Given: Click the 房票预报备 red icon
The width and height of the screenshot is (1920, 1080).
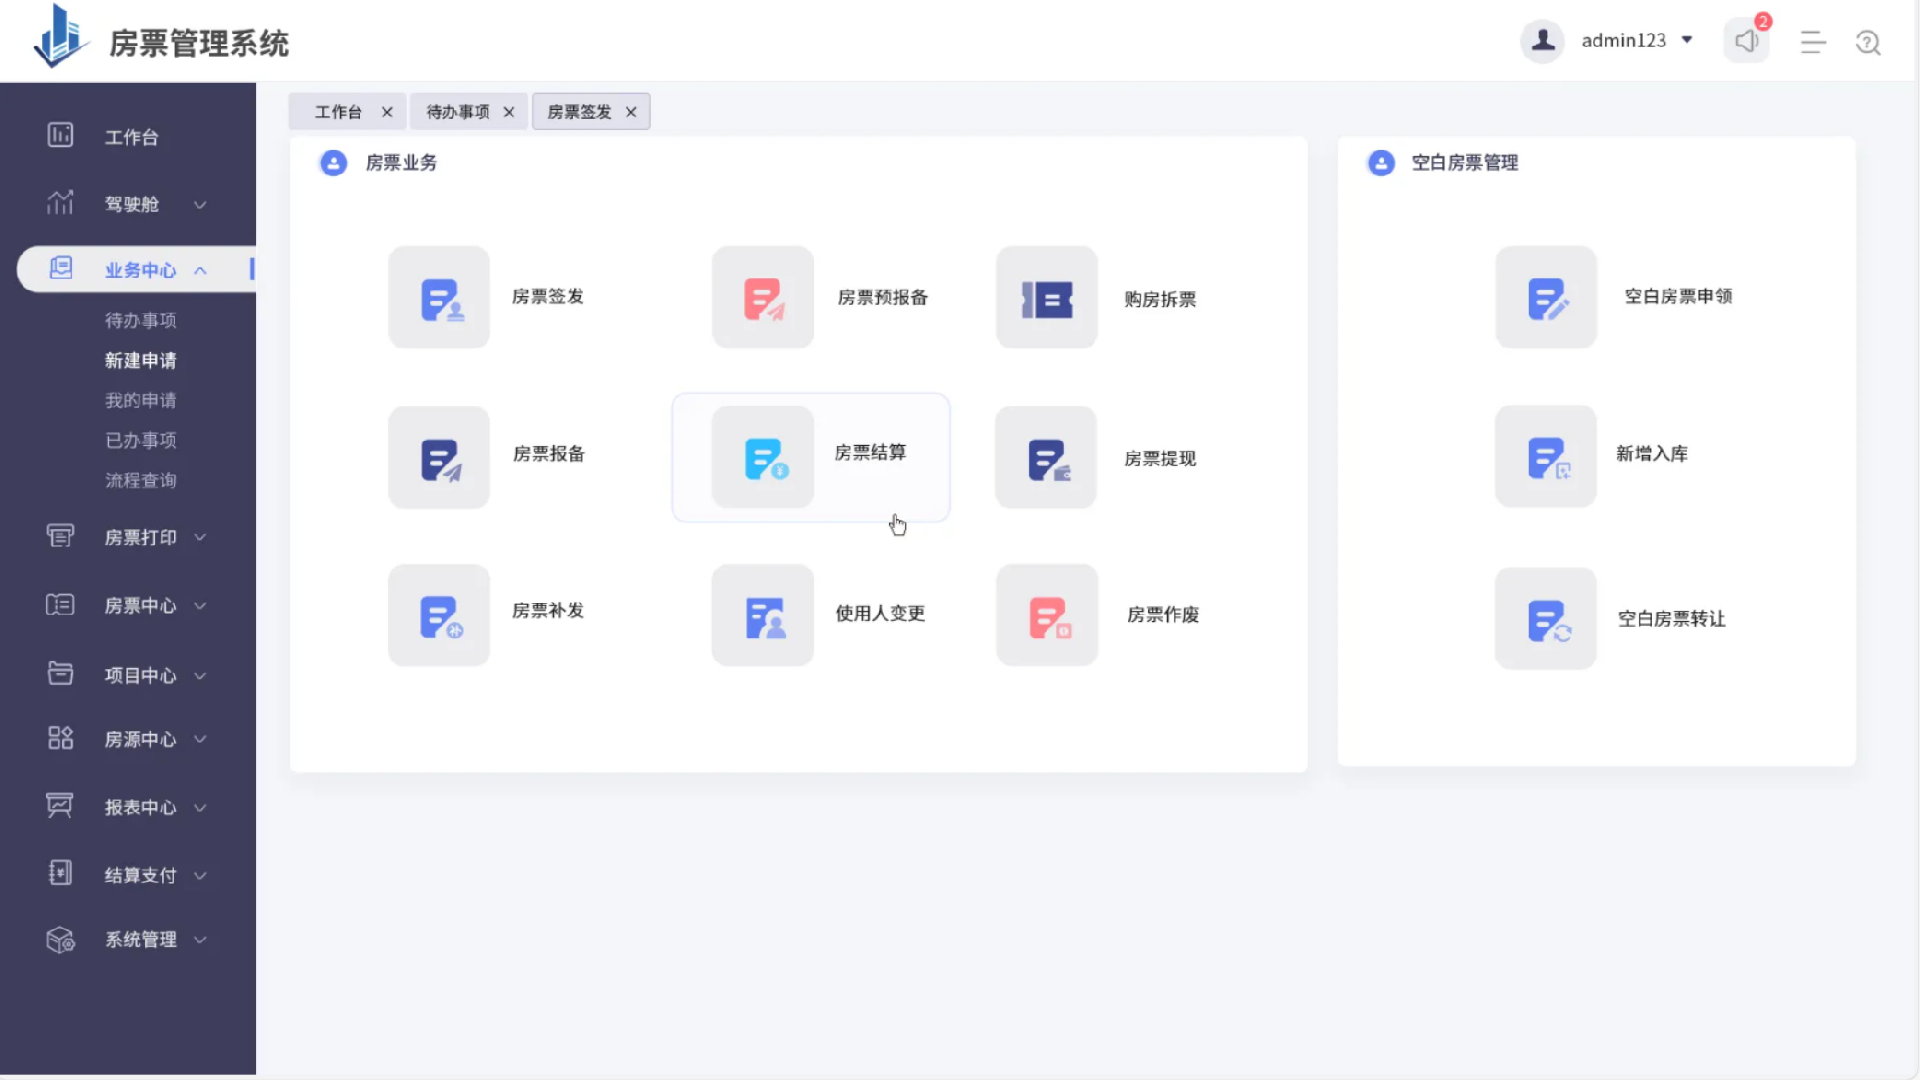Looking at the screenshot, I should 762,298.
